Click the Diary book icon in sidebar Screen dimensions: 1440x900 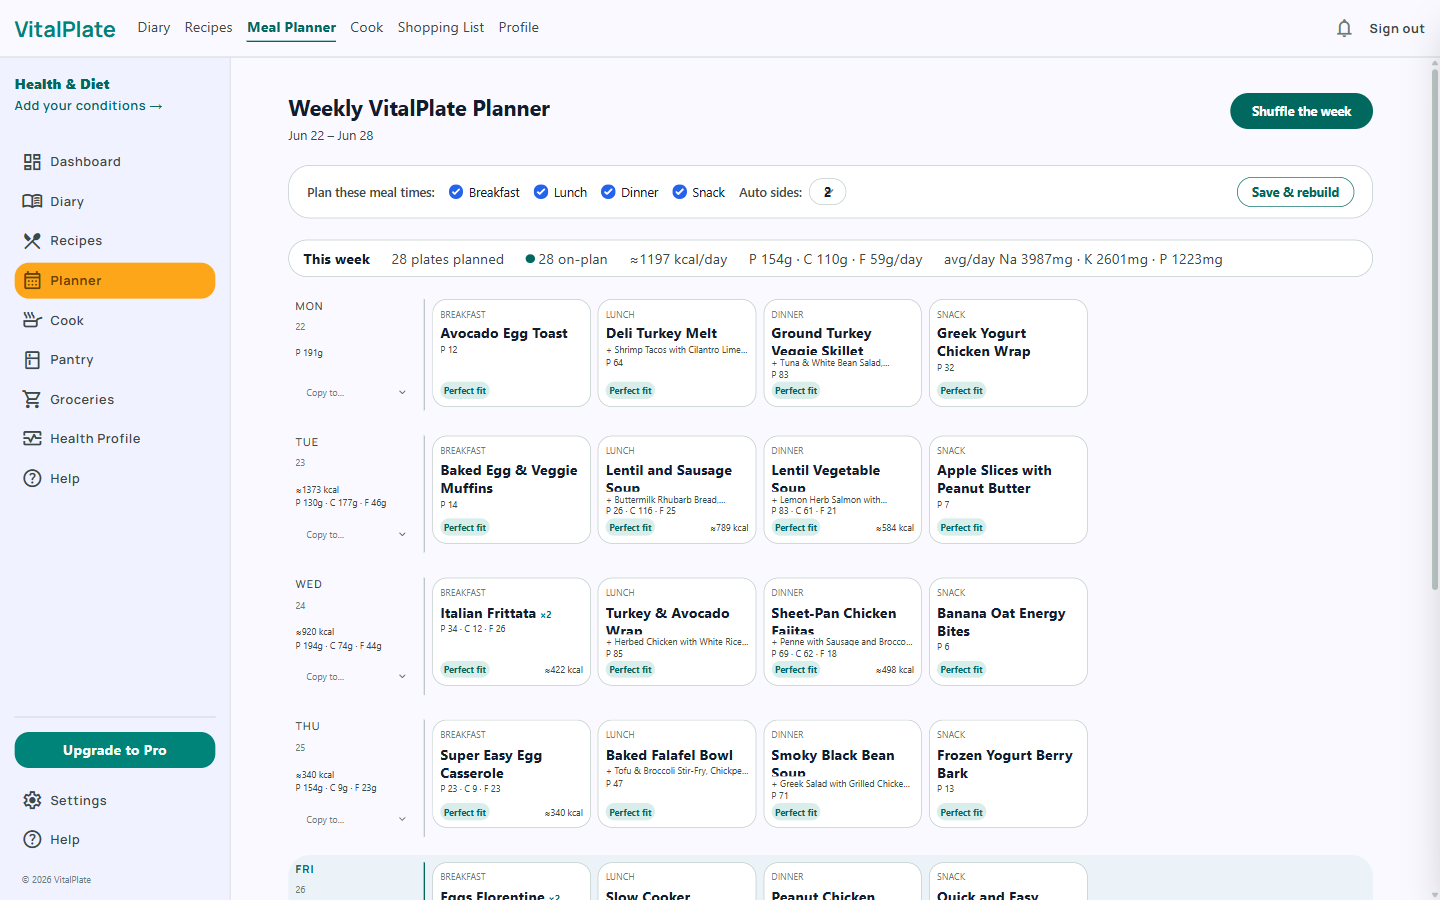[x=32, y=201]
